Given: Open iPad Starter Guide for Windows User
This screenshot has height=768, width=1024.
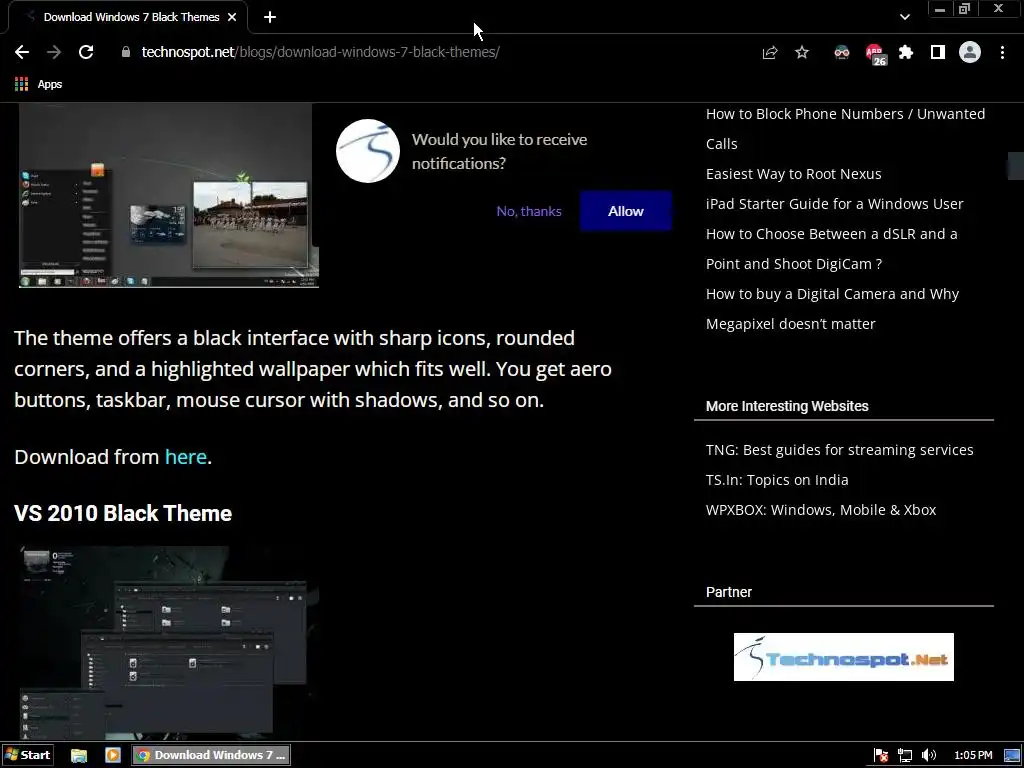Looking at the screenshot, I should 835,204.
